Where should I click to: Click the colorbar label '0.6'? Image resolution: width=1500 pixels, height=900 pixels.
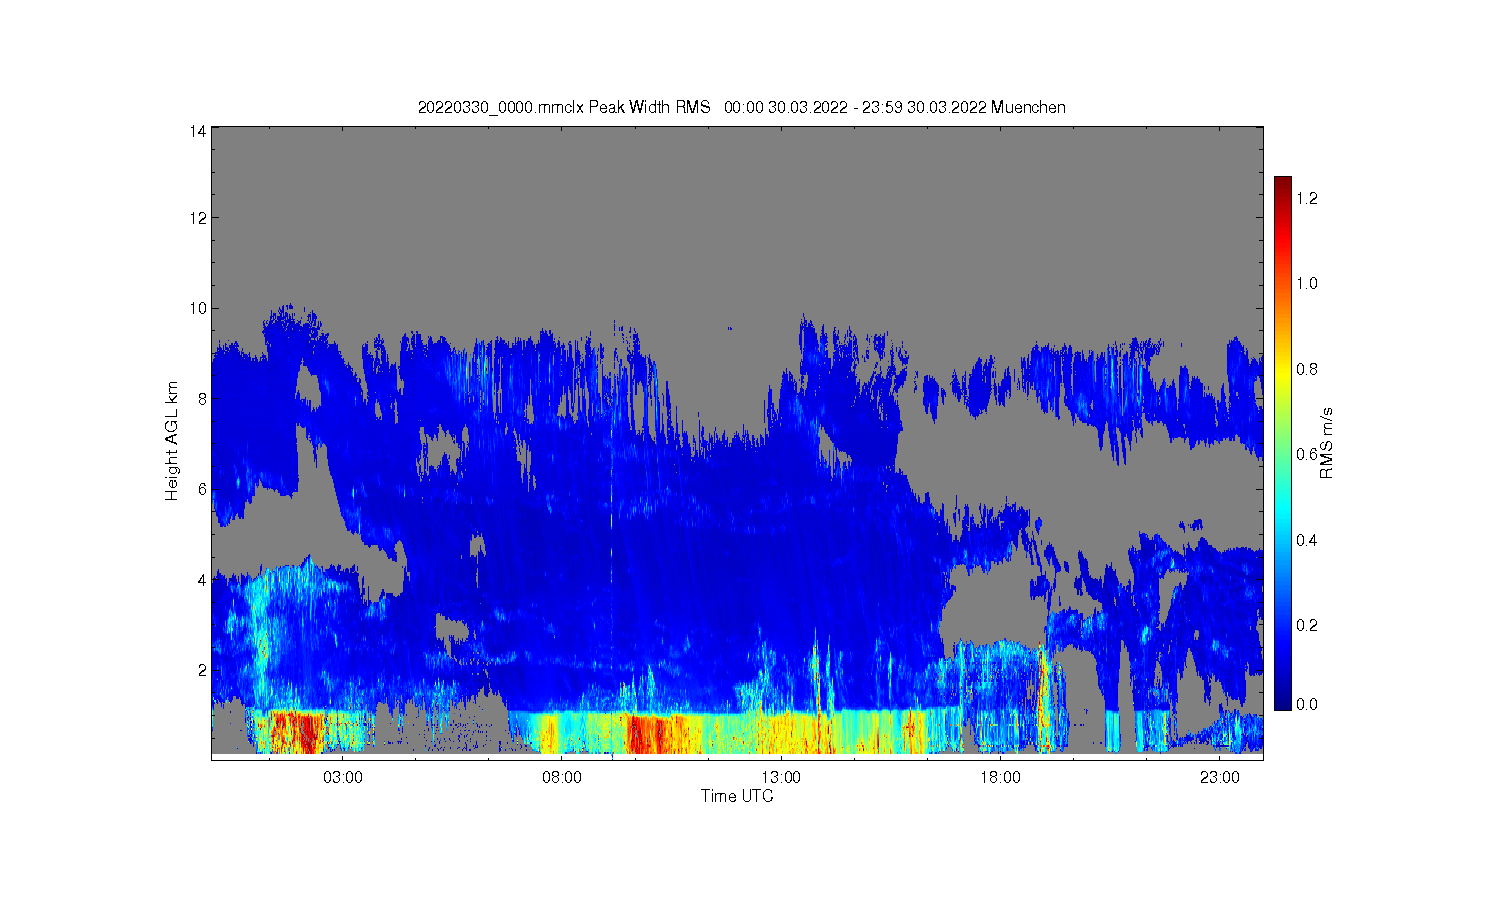click(x=1307, y=454)
